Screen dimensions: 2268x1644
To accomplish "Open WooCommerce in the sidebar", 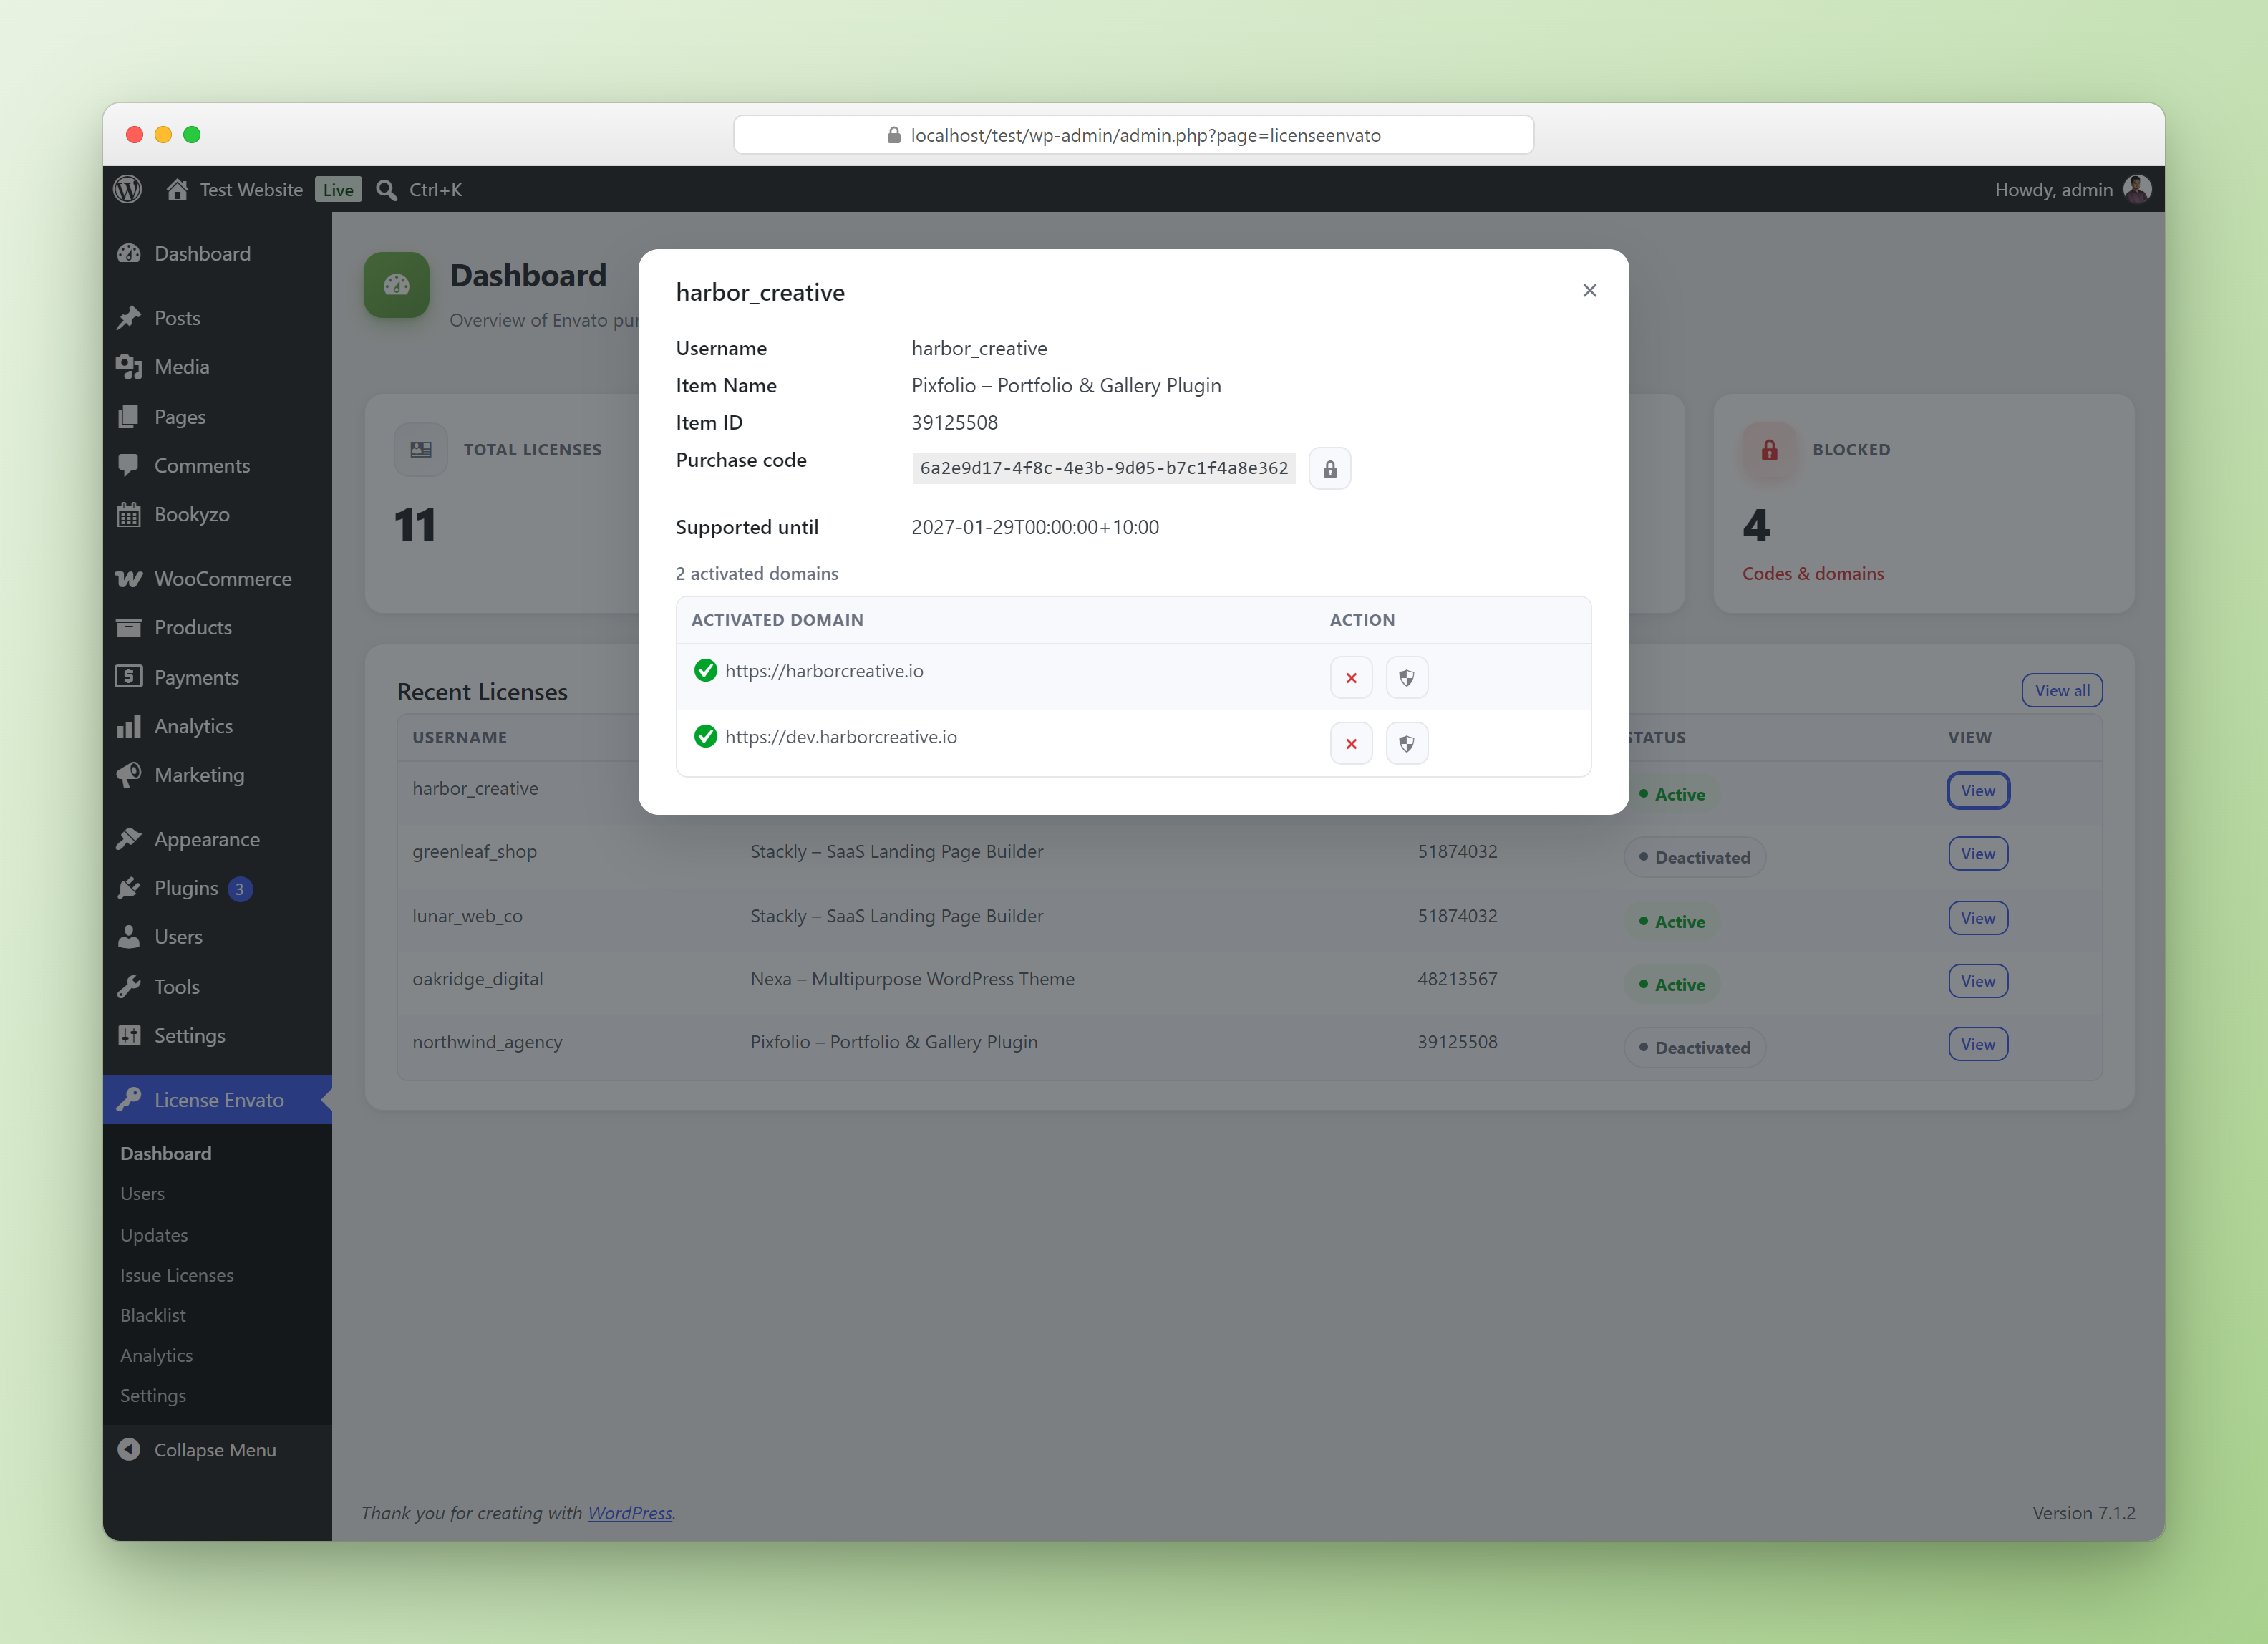I will coord(217,578).
